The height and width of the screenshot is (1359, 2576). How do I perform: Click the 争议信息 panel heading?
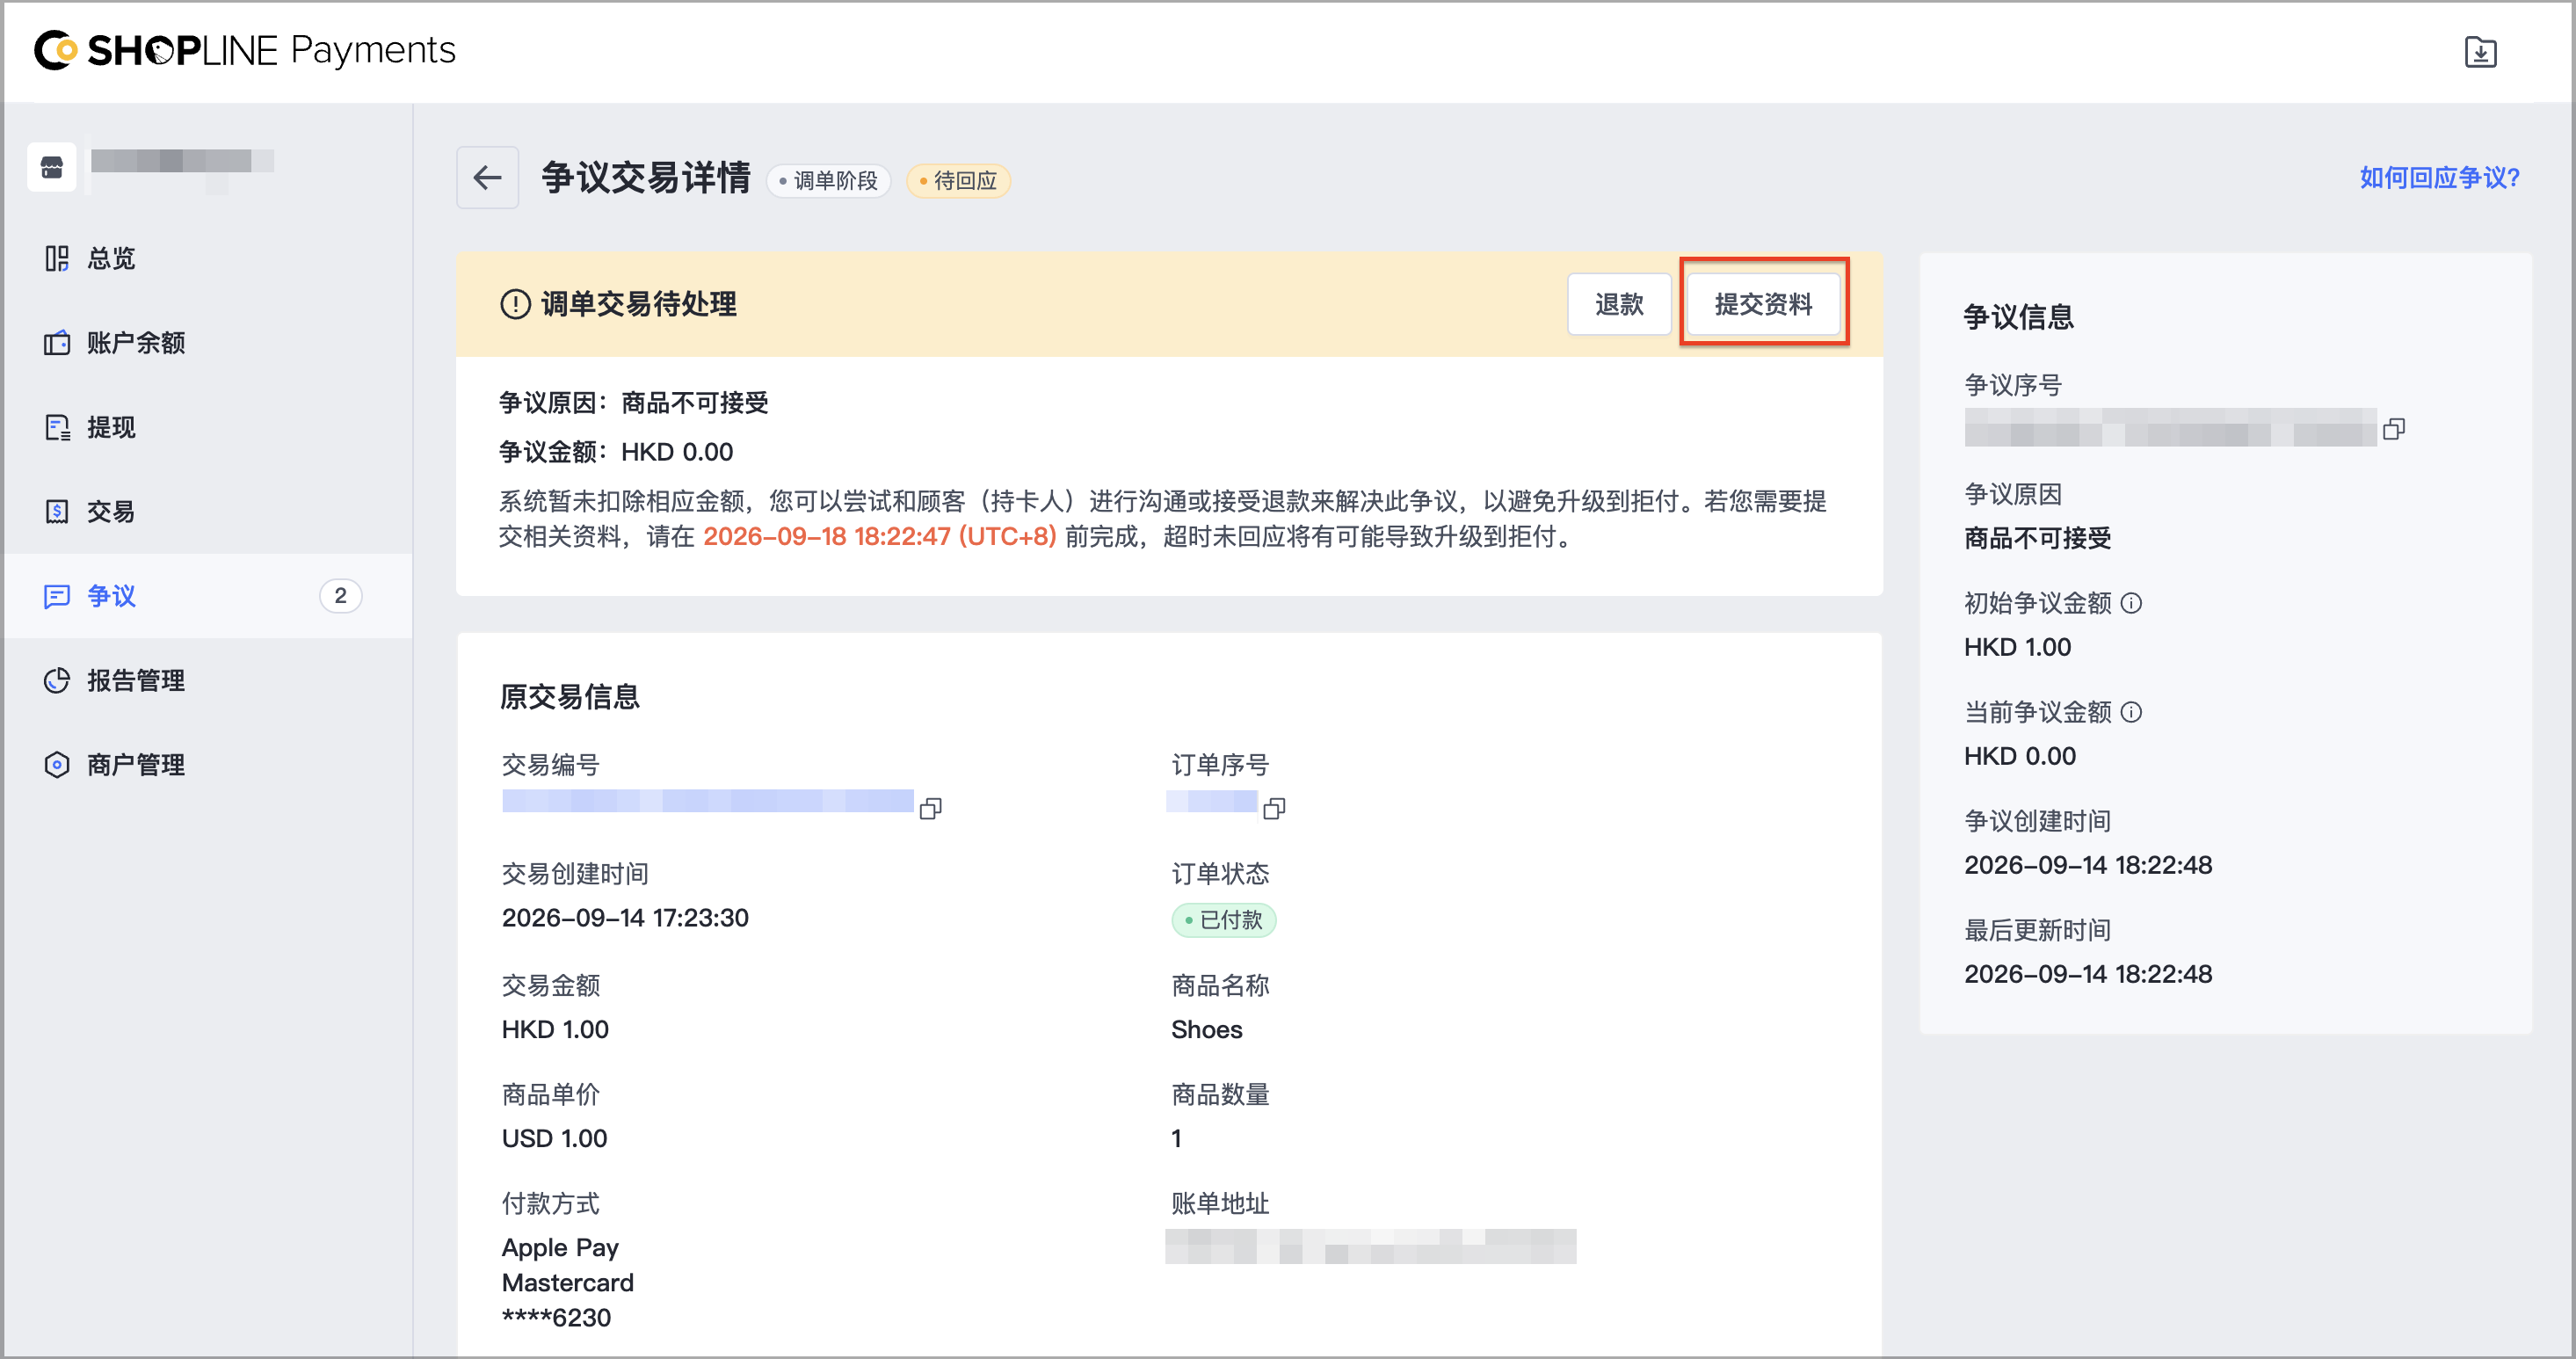click(2018, 317)
